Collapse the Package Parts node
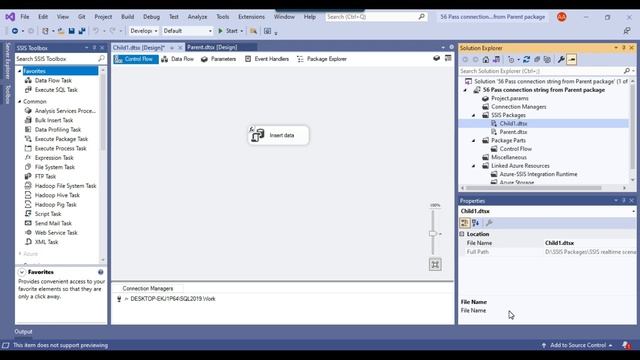The width and height of the screenshot is (640, 360). pyautogui.click(x=474, y=141)
